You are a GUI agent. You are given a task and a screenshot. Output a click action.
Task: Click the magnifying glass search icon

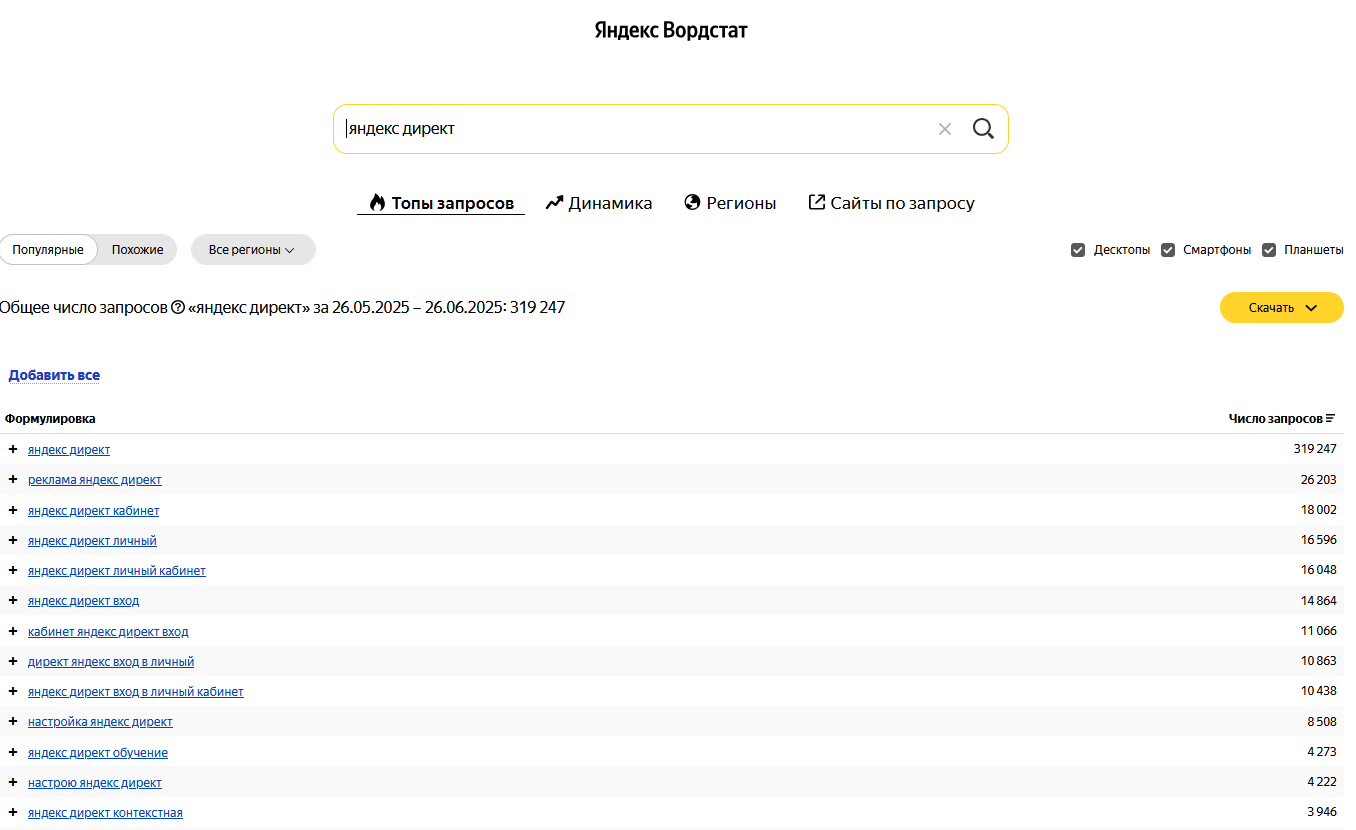(983, 129)
